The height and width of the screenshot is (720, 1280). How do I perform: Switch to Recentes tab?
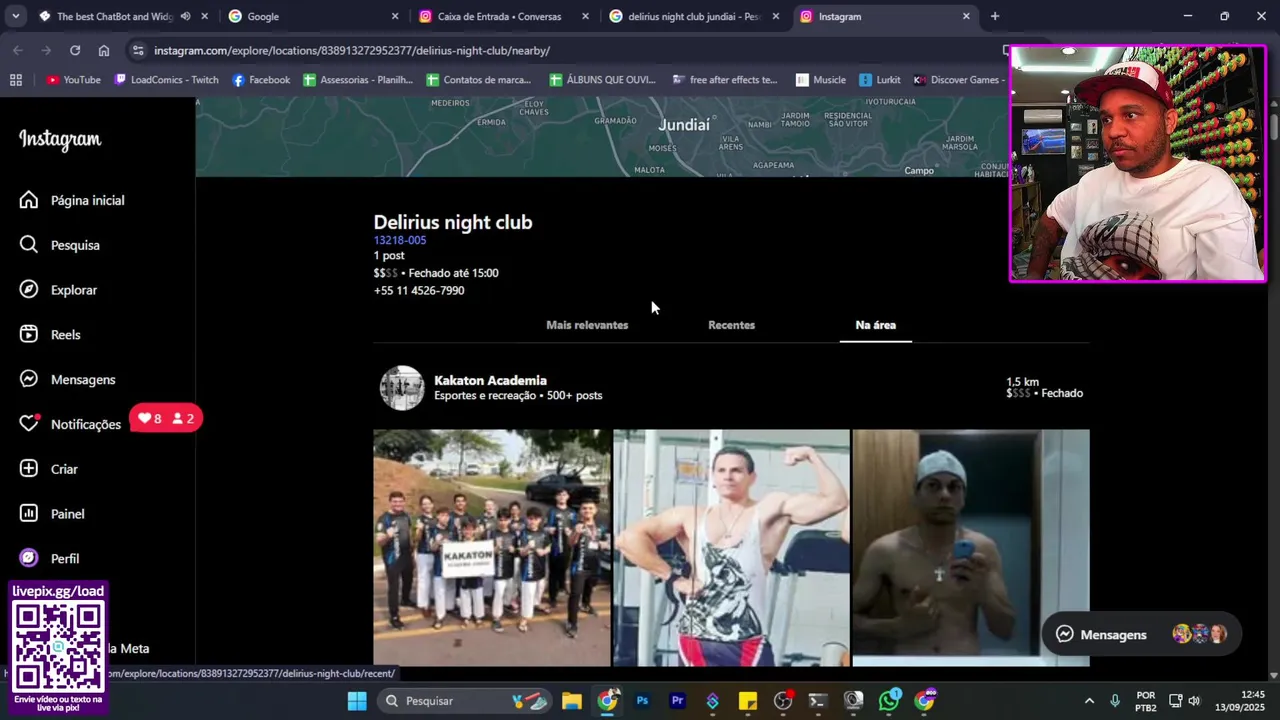pyautogui.click(x=731, y=325)
